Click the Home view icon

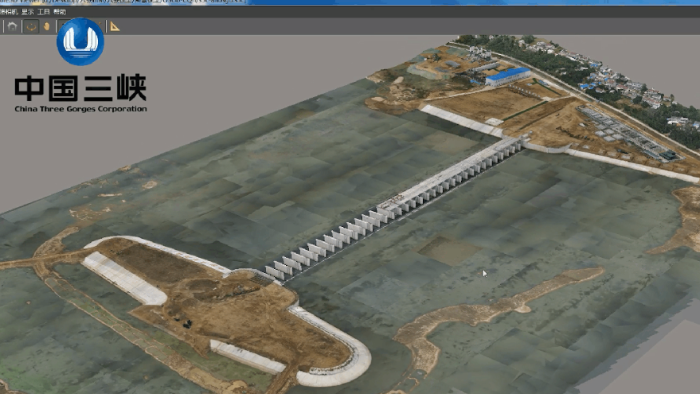[12, 27]
